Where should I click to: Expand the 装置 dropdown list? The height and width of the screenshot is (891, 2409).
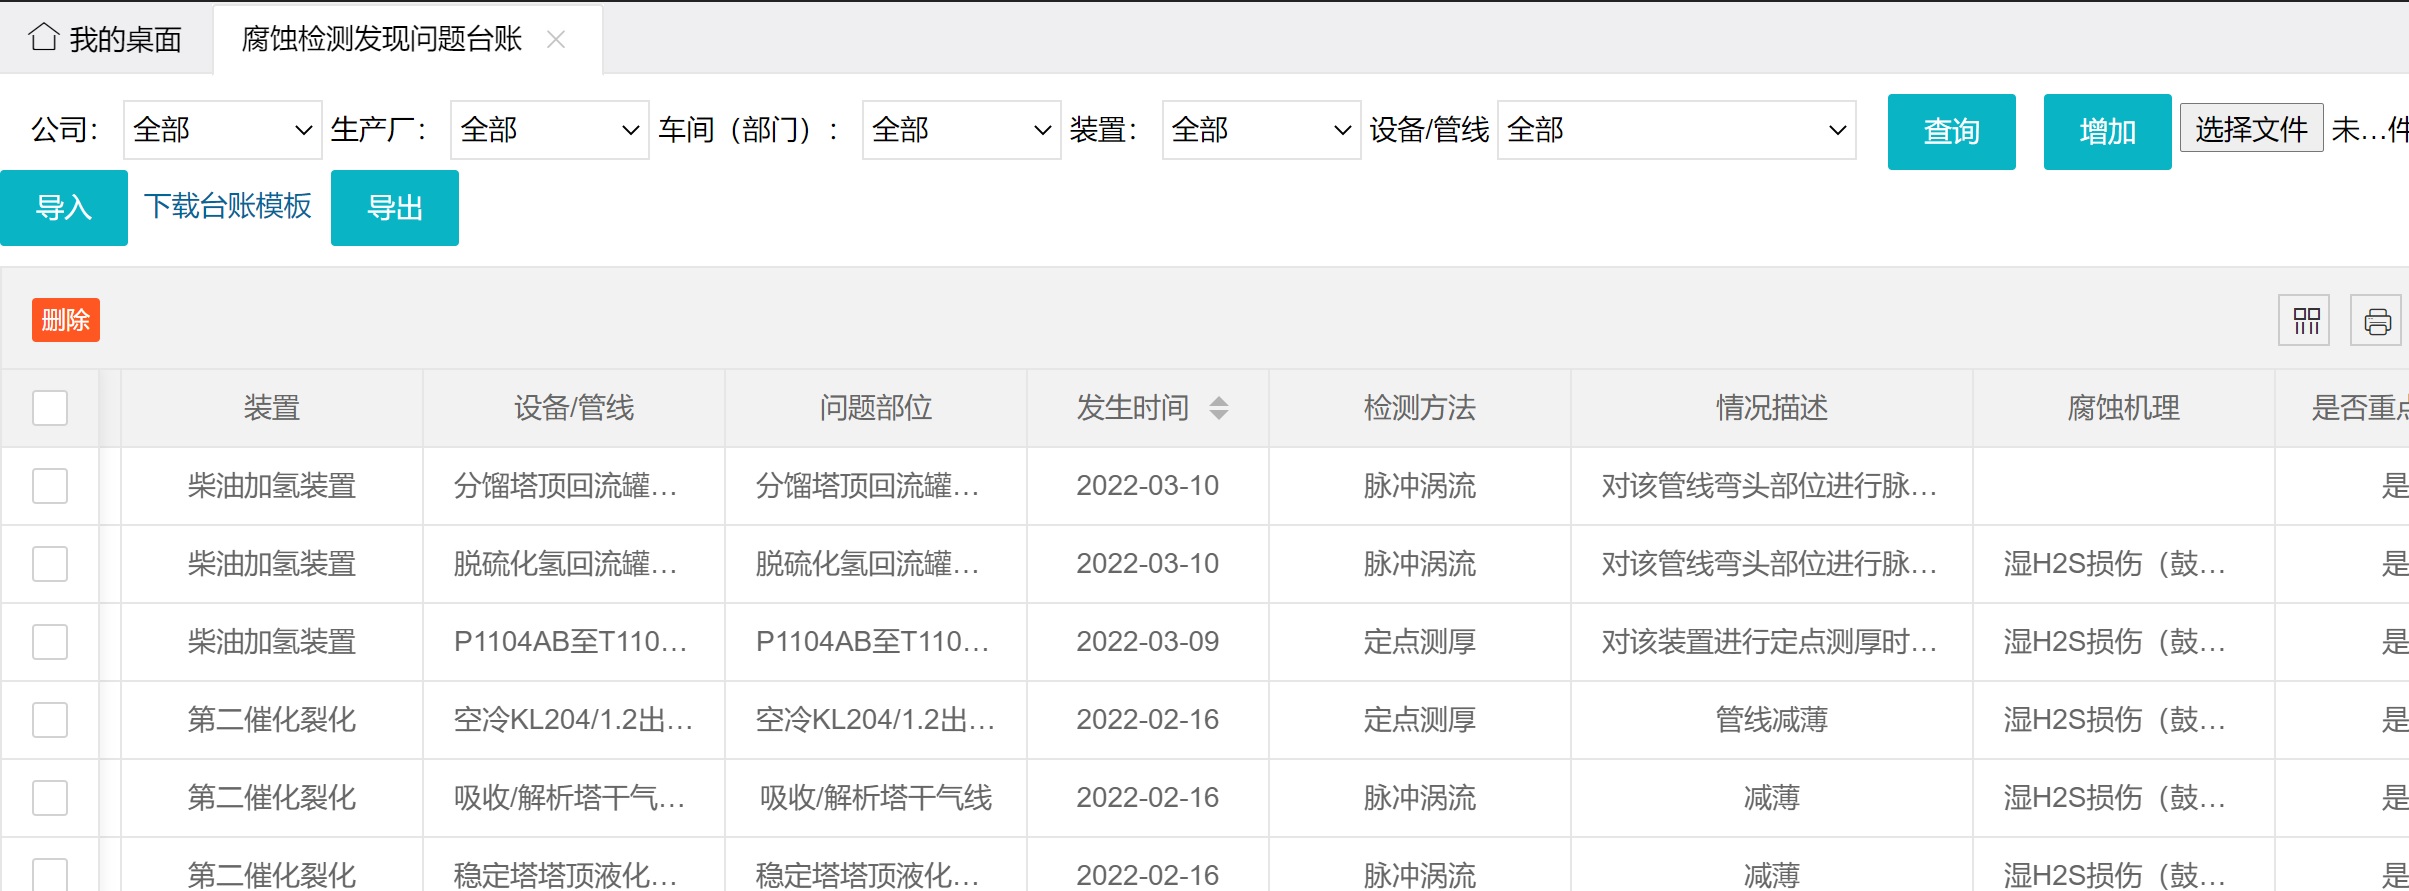click(x=1260, y=130)
